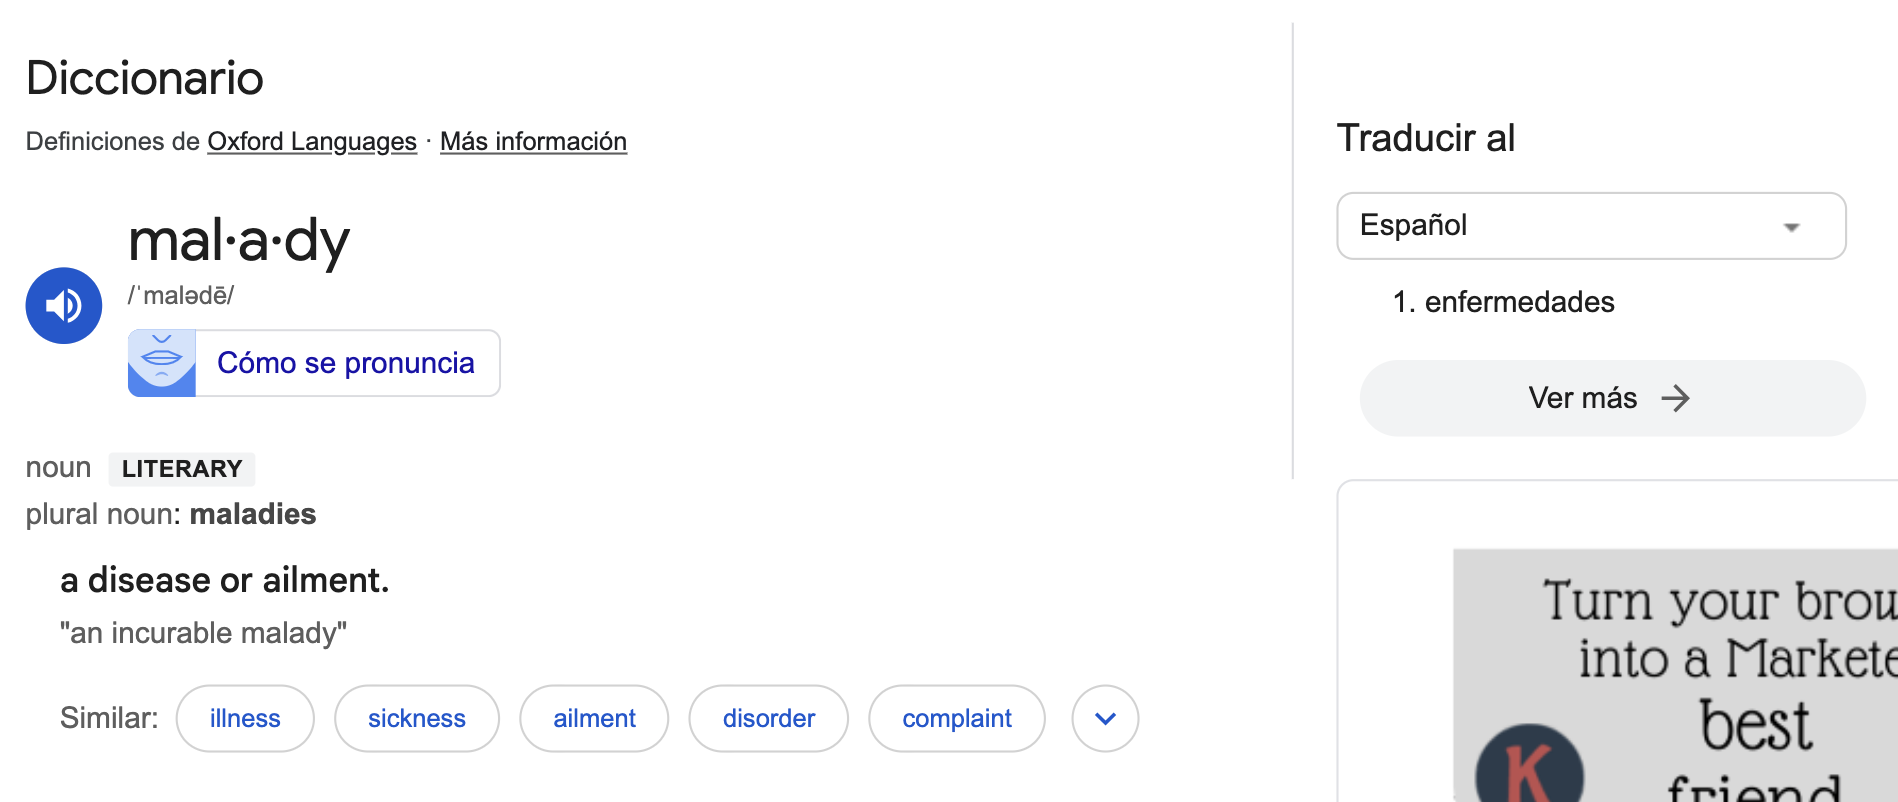
Task: Select the sickness synonym chip
Action: [417, 718]
